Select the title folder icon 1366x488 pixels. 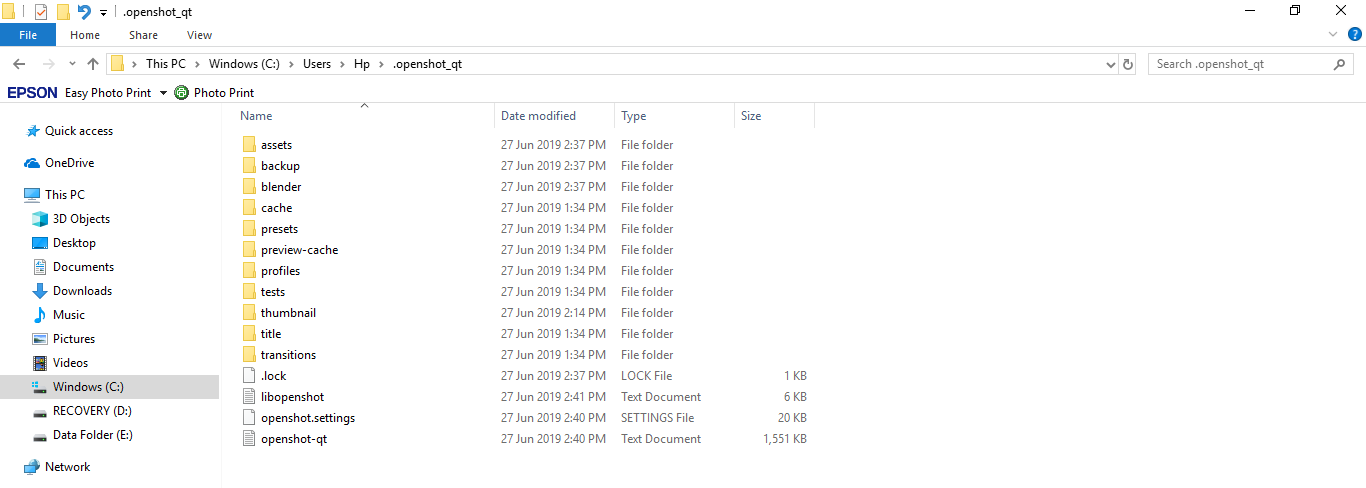tap(250, 334)
